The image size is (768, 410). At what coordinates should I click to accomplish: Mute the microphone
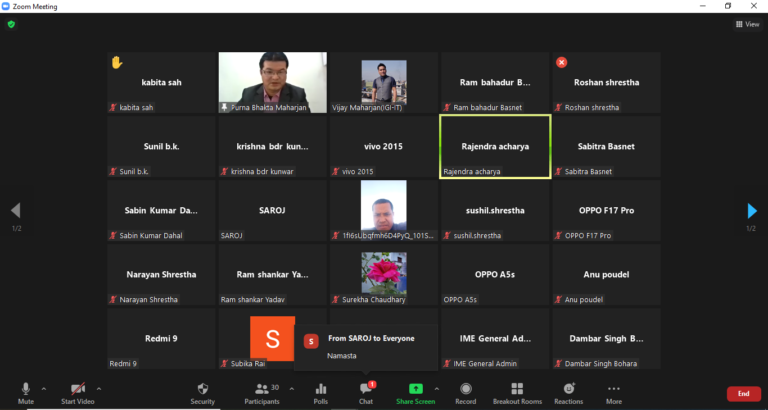coord(26,393)
